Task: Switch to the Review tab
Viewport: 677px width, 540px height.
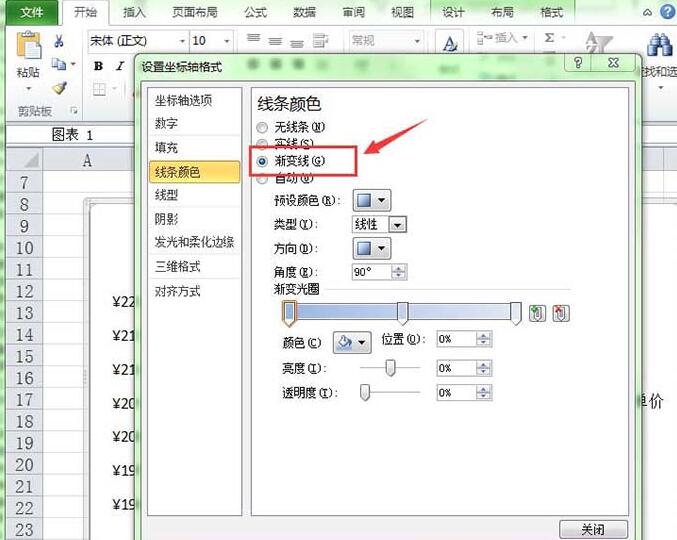Action: (x=354, y=12)
